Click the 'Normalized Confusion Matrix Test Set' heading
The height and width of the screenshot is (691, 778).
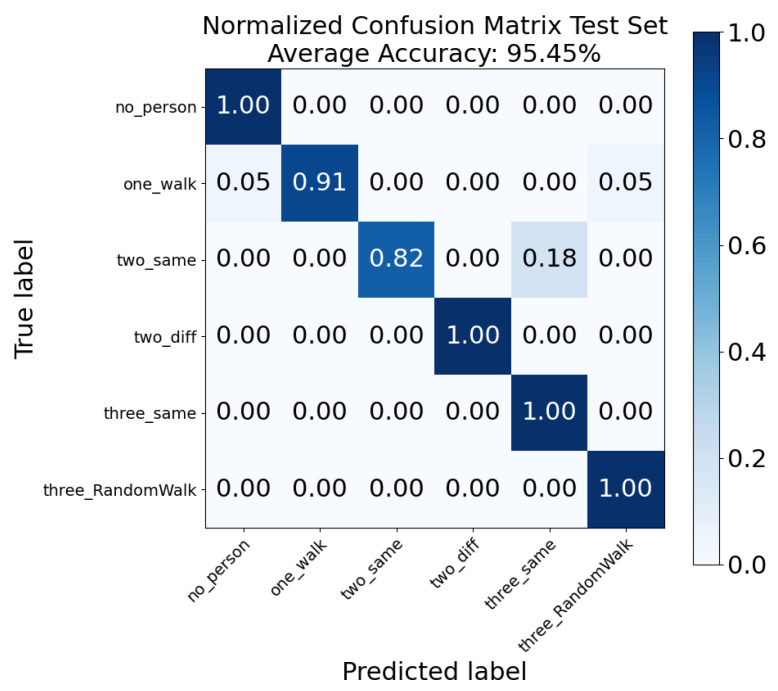[x=435, y=26]
